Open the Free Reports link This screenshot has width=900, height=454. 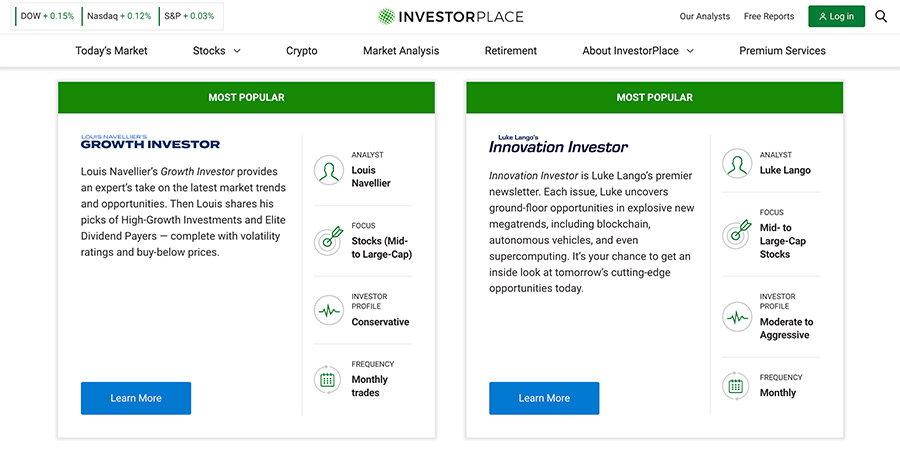click(769, 16)
